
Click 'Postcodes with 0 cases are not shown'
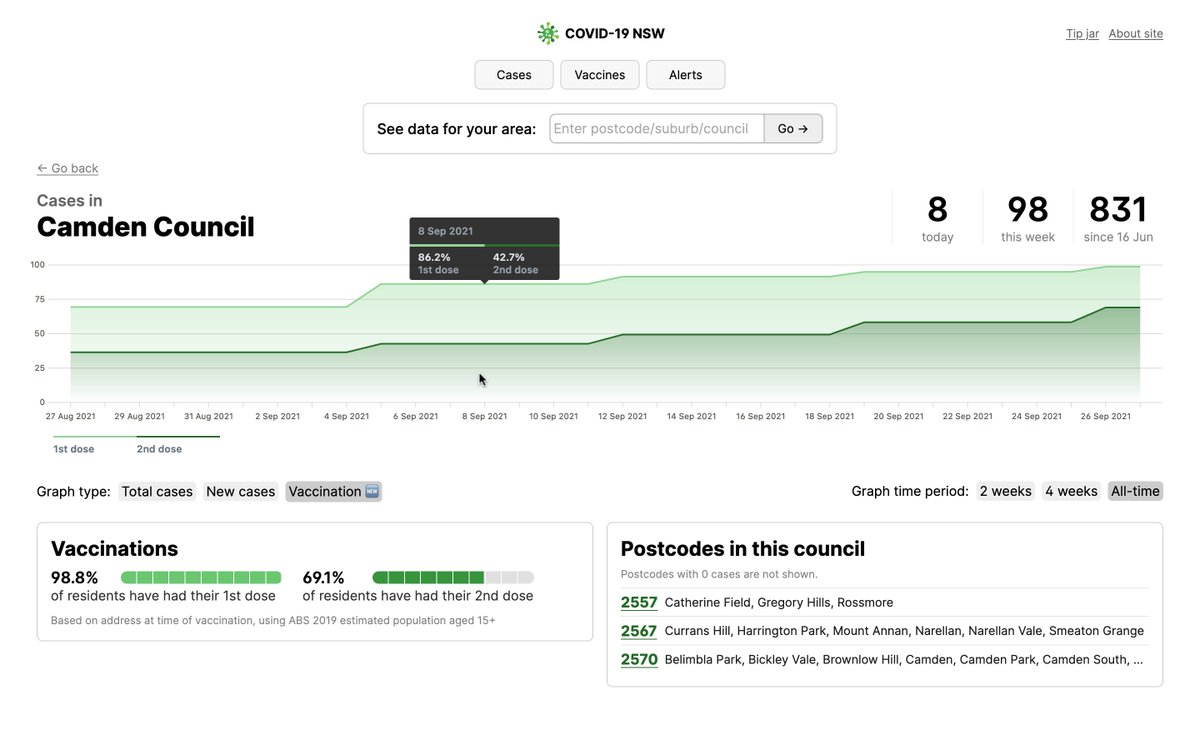click(719, 574)
